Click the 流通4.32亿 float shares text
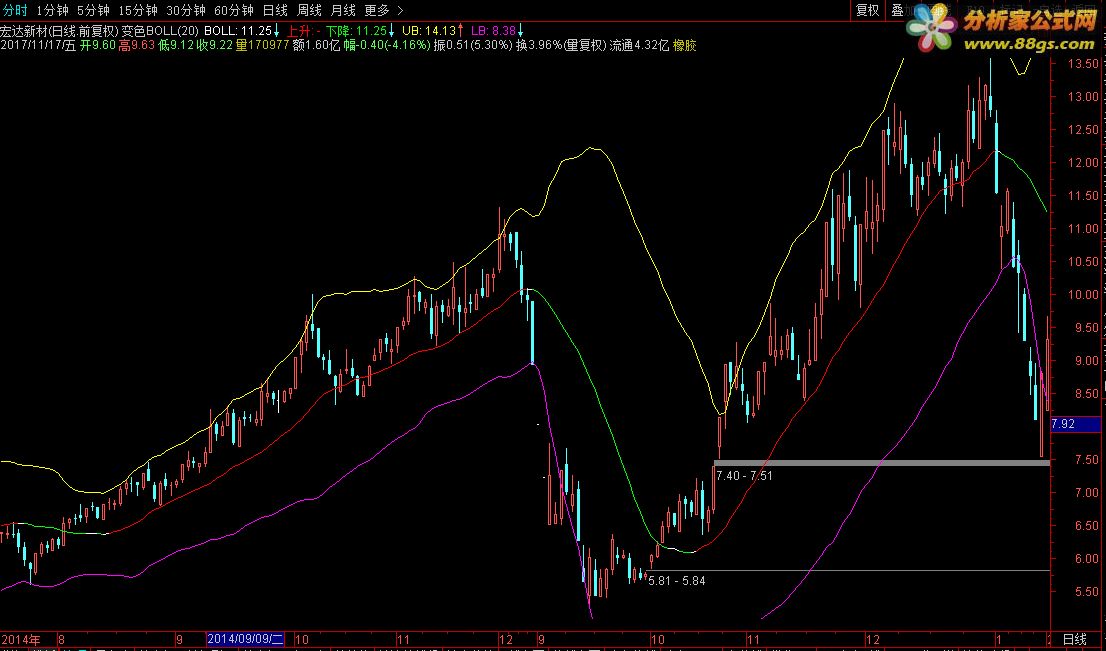 (639, 45)
